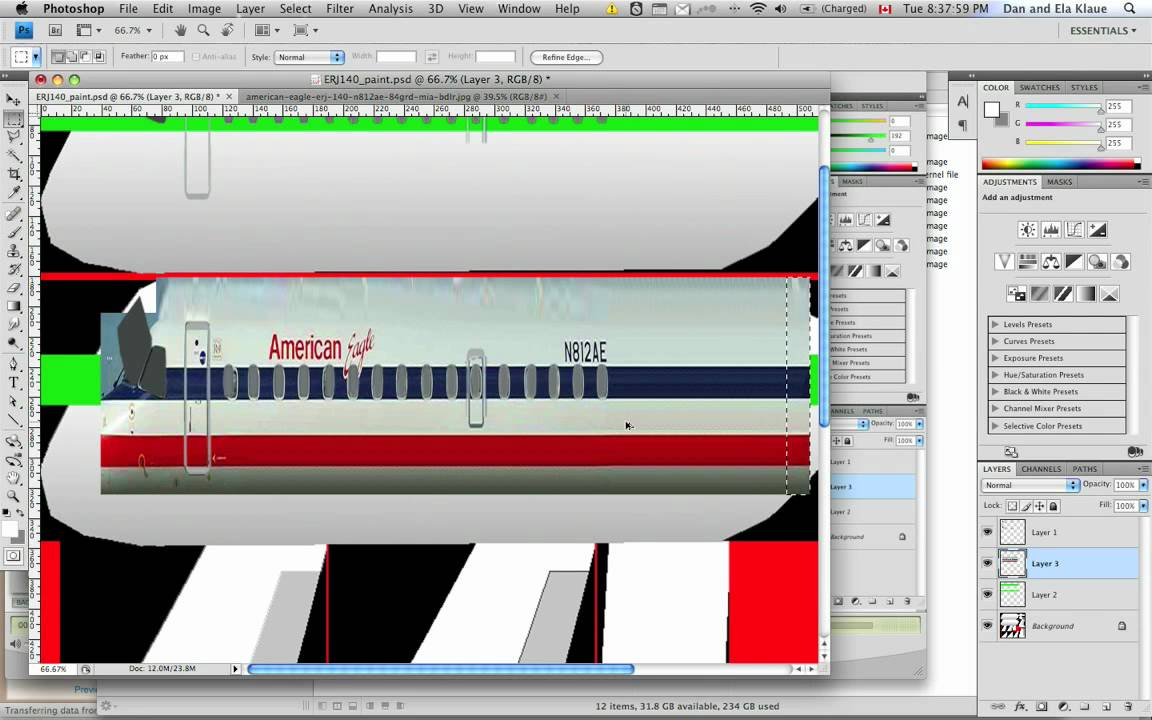Viewport: 1152px width, 720px height.
Task: Open the Filter menu
Action: point(339,9)
